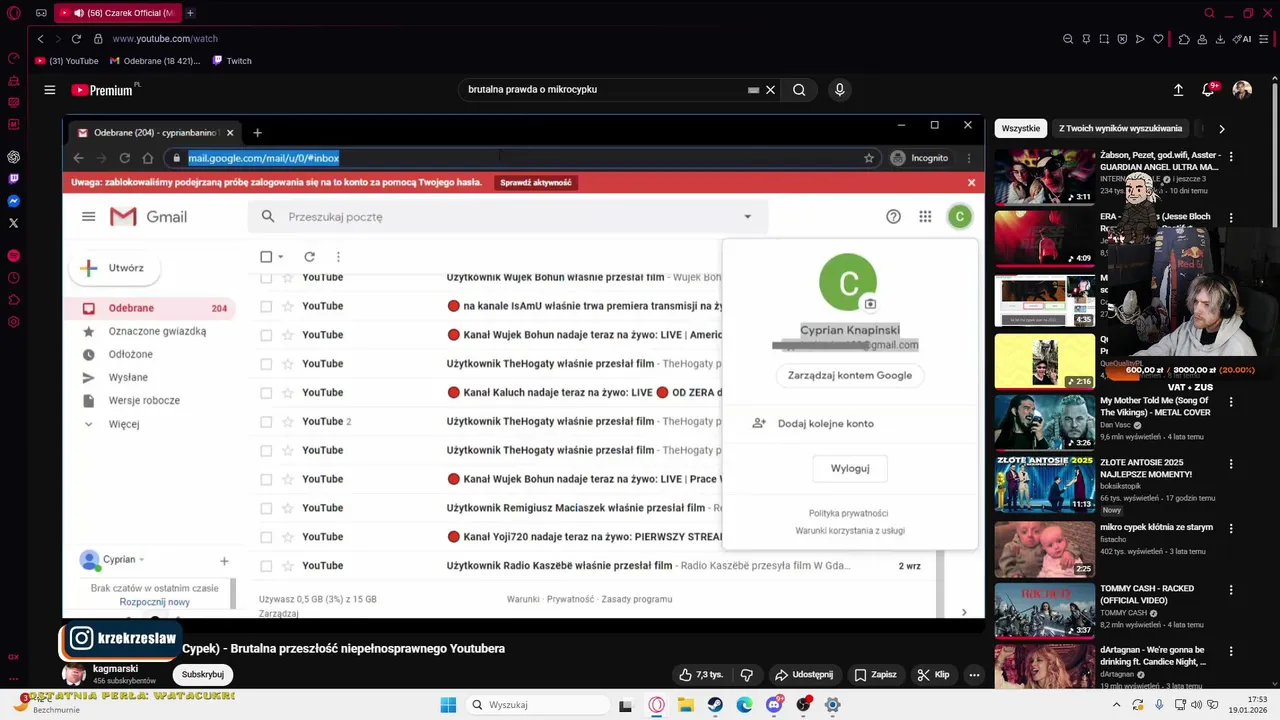Open File Explorer from taskbar

click(x=686, y=705)
